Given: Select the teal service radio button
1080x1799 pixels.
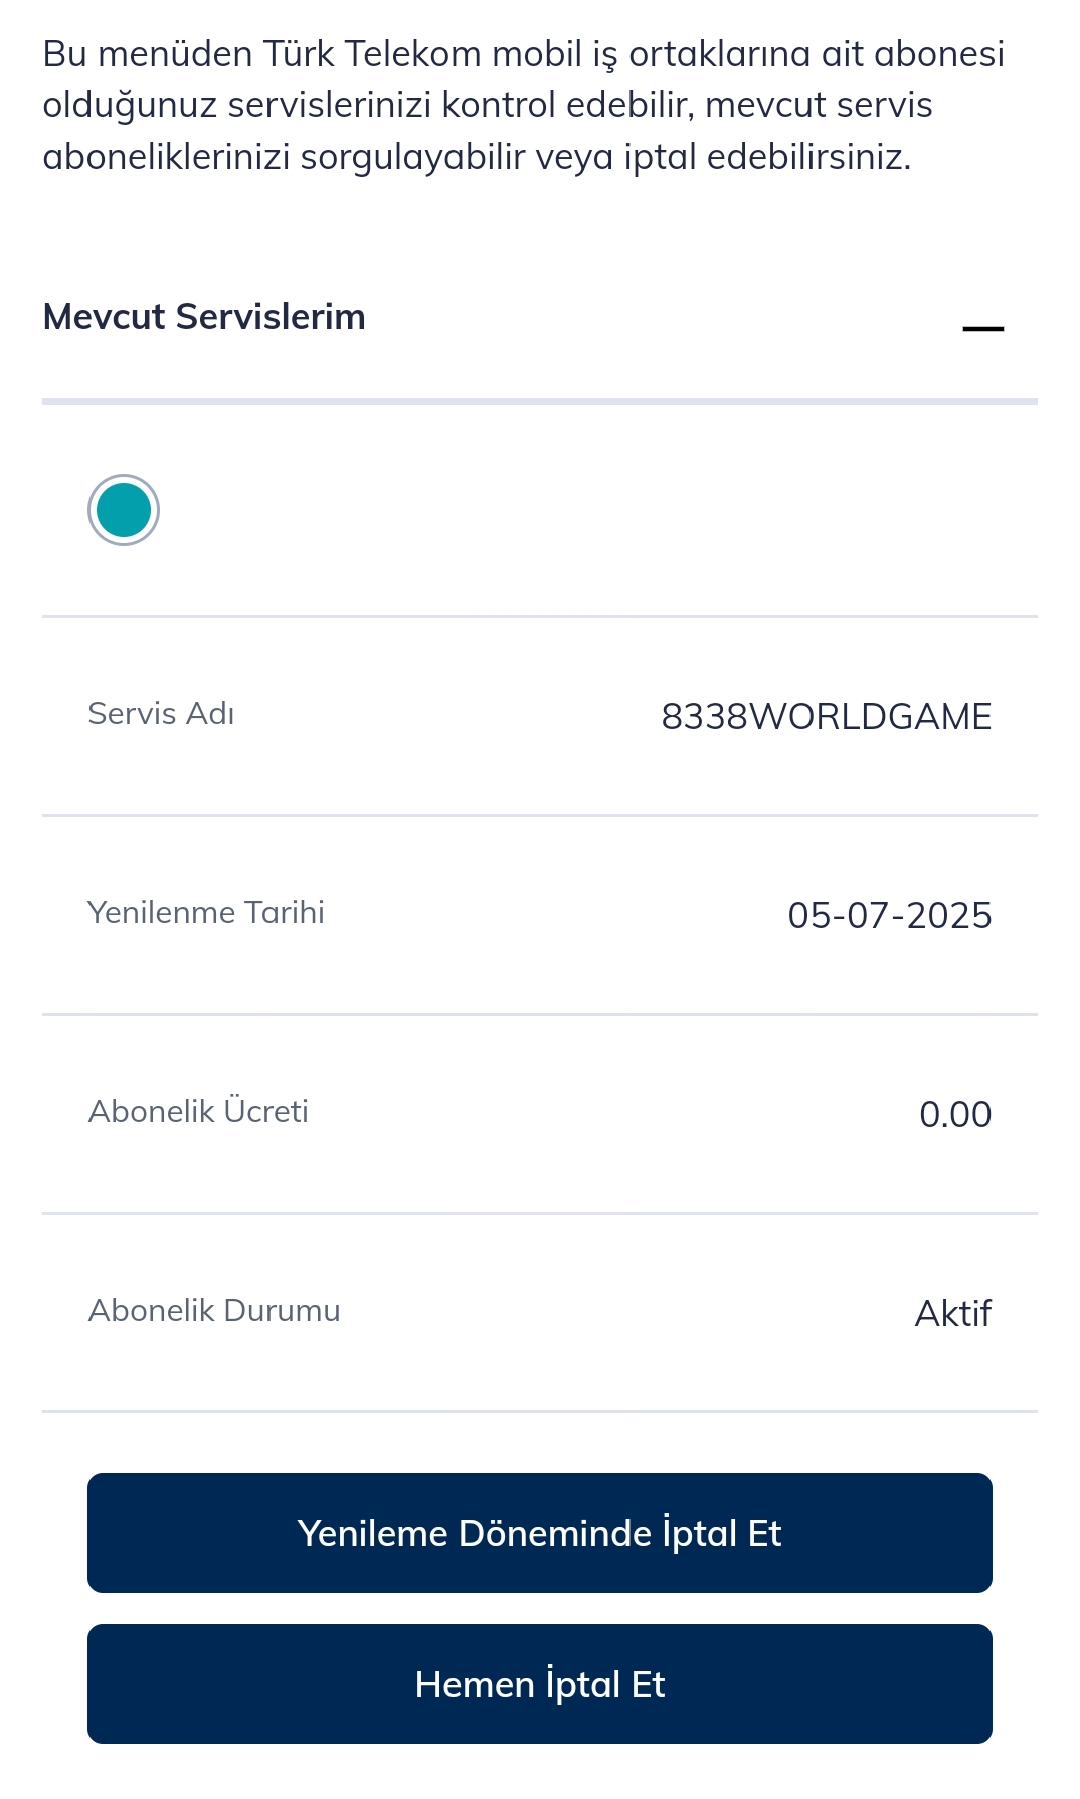Looking at the screenshot, I should tap(123, 510).
